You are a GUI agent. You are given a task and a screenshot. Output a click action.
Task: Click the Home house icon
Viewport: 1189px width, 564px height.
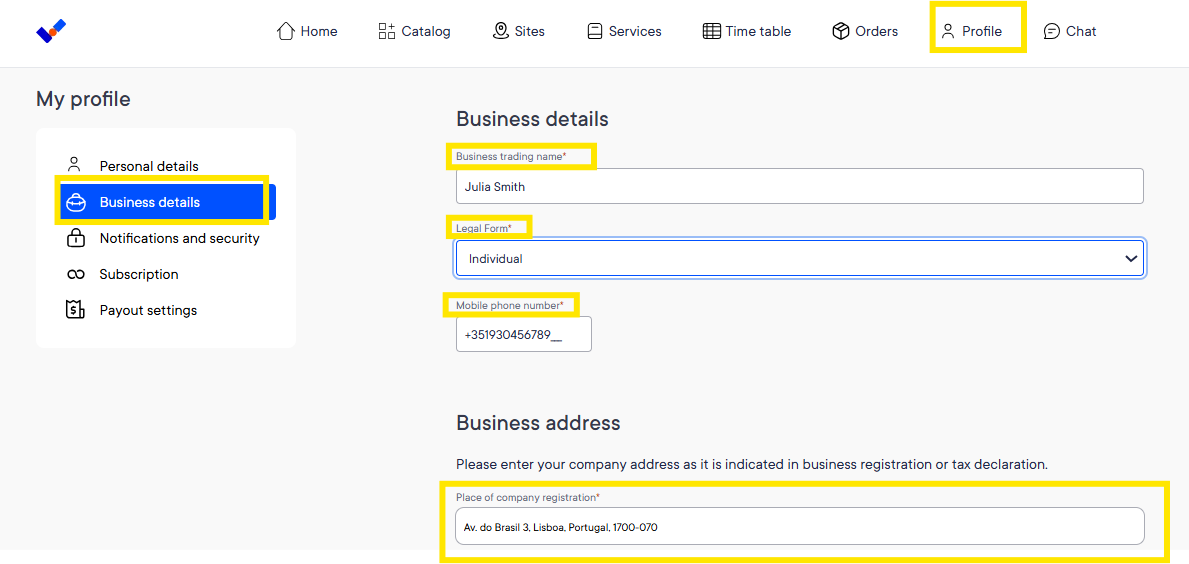pyautogui.click(x=285, y=31)
